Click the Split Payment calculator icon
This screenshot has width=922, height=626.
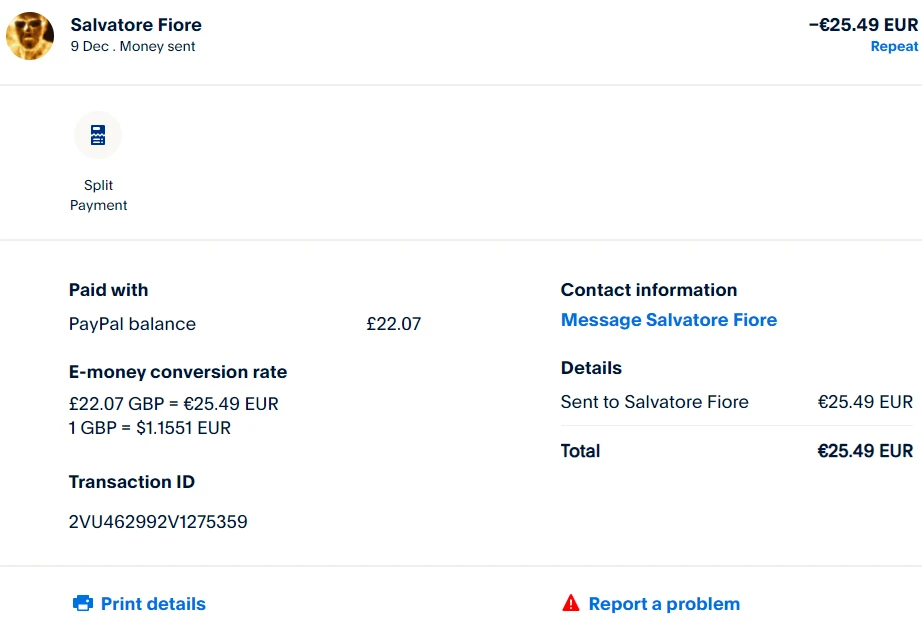pos(98,135)
